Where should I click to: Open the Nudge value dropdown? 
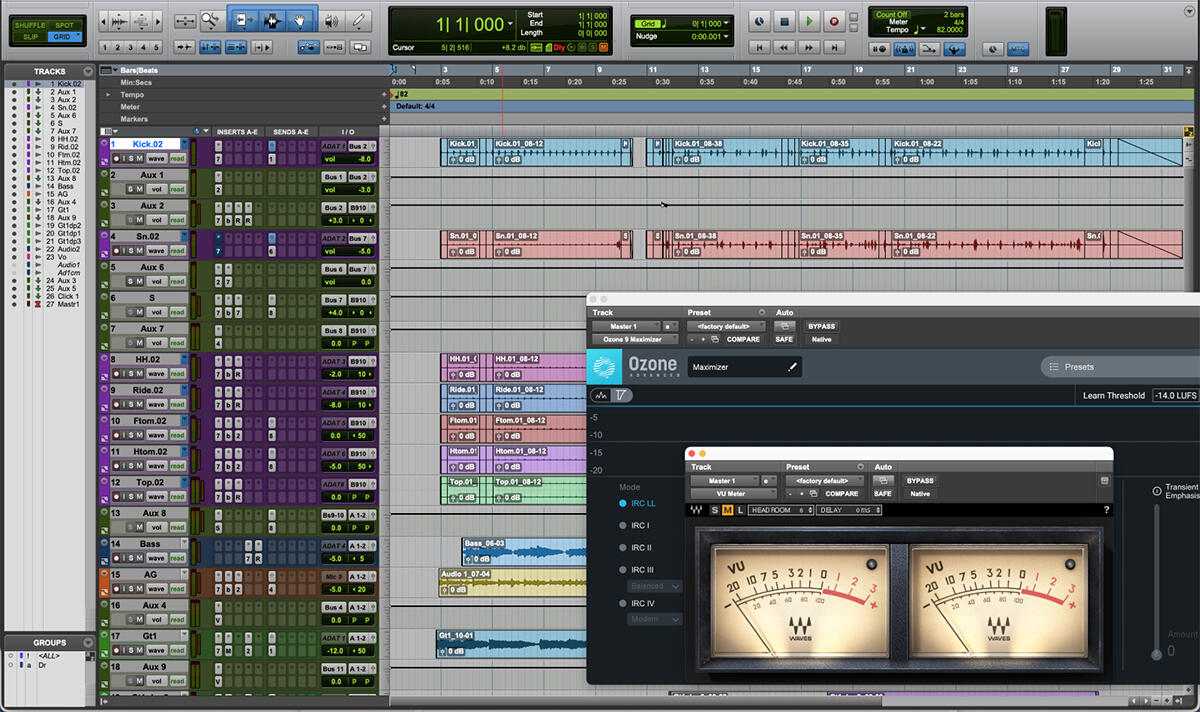click(x=726, y=36)
